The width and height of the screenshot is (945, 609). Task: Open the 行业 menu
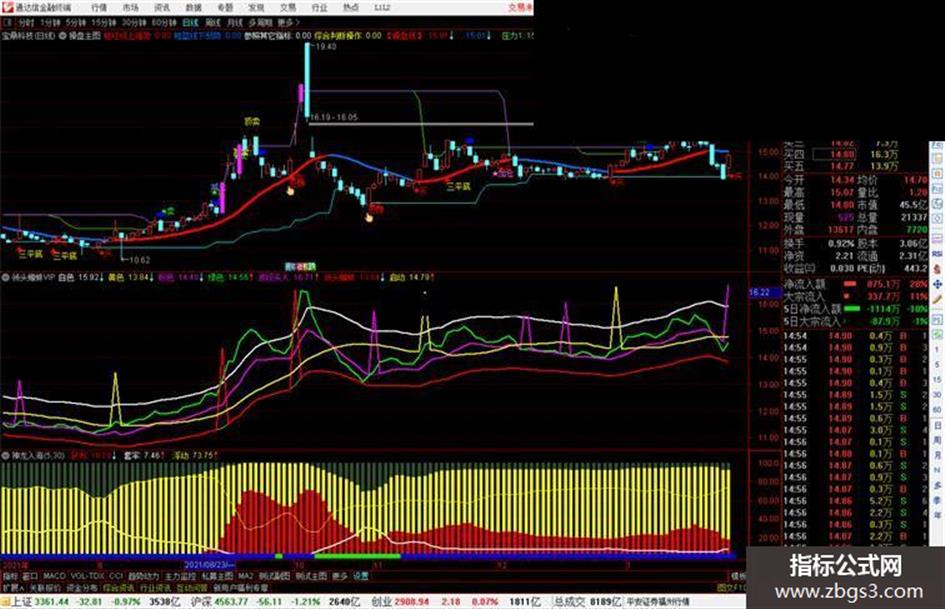(319, 8)
